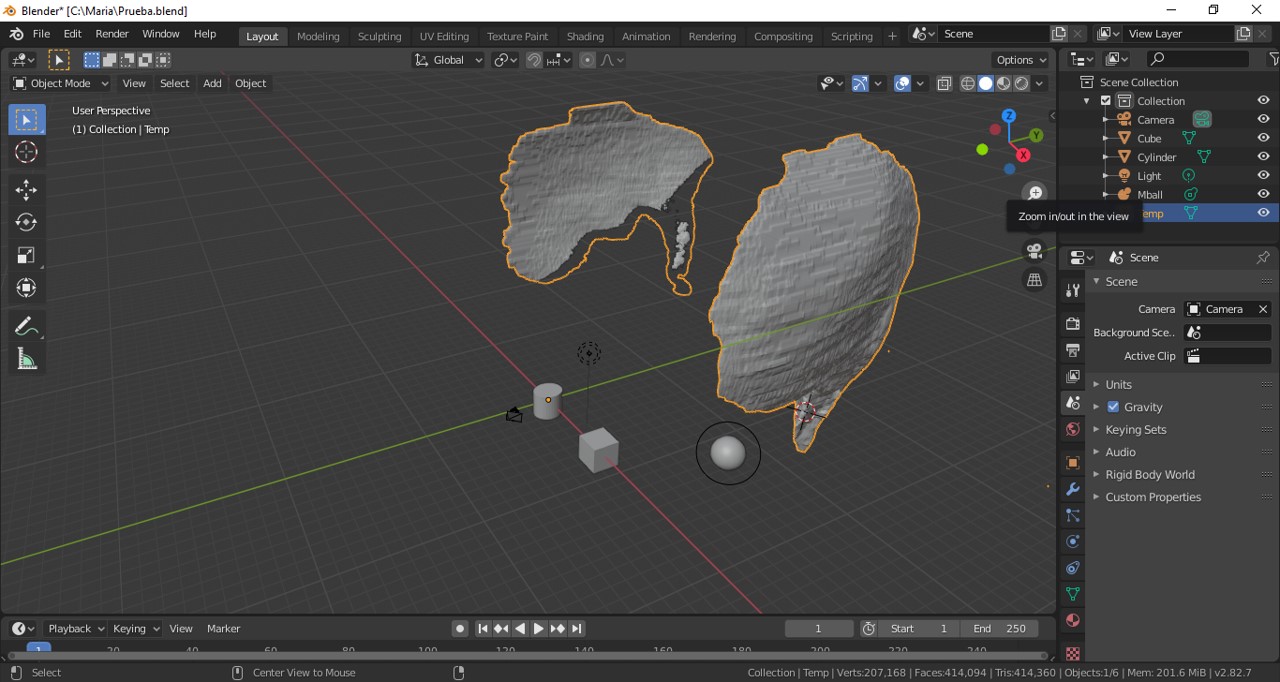1280x682 pixels.
Task: Open the Modifiers wrench properties tab
Action: (x=1073, y=489)
